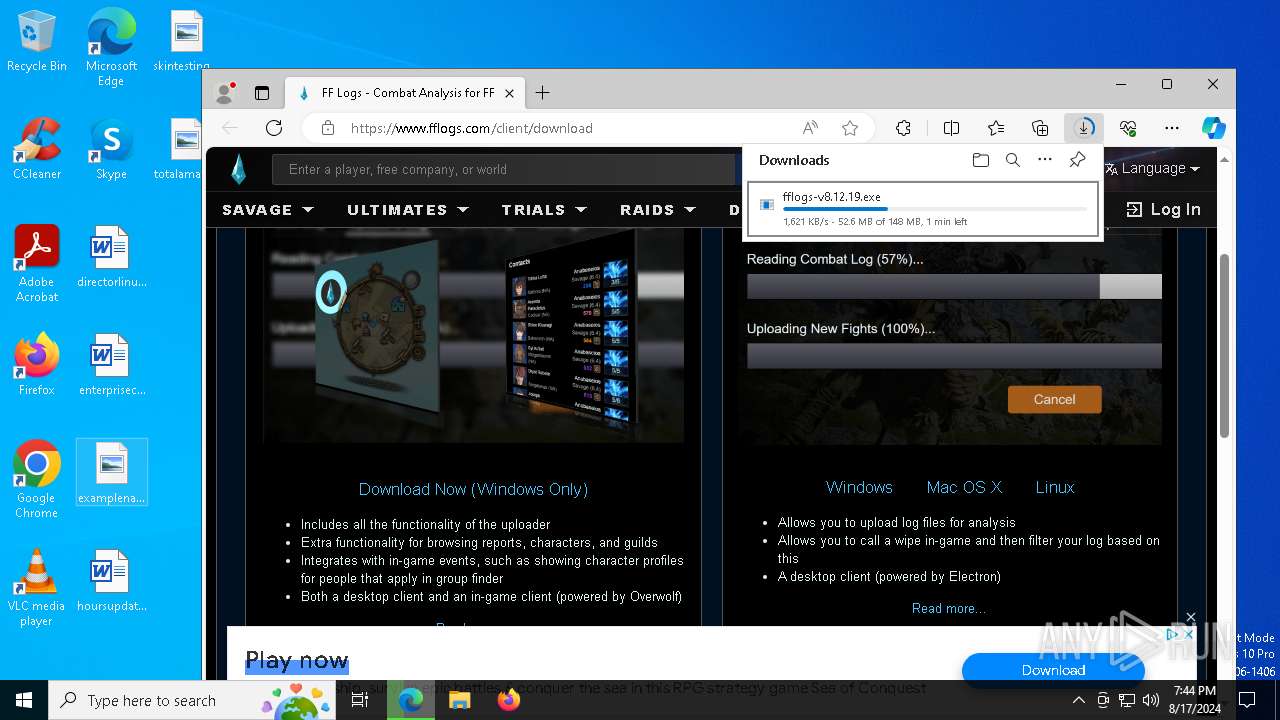Focus the player search field
This screenshot has height=720, width=1280.
click(x=505, y=169)
